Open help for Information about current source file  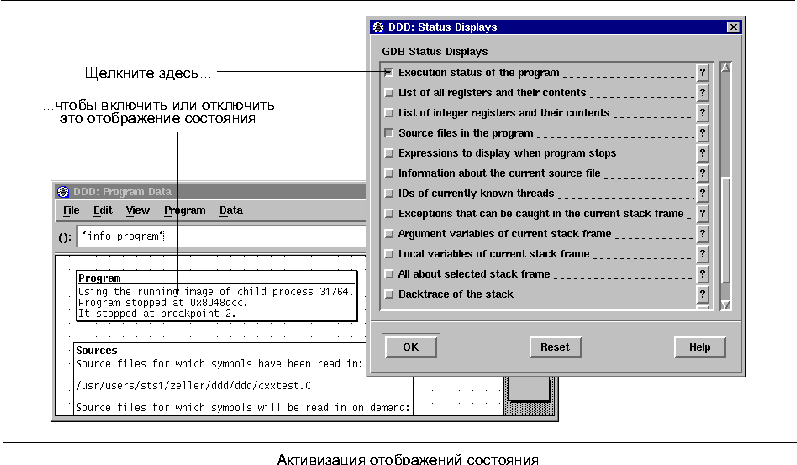pos(702,173)
